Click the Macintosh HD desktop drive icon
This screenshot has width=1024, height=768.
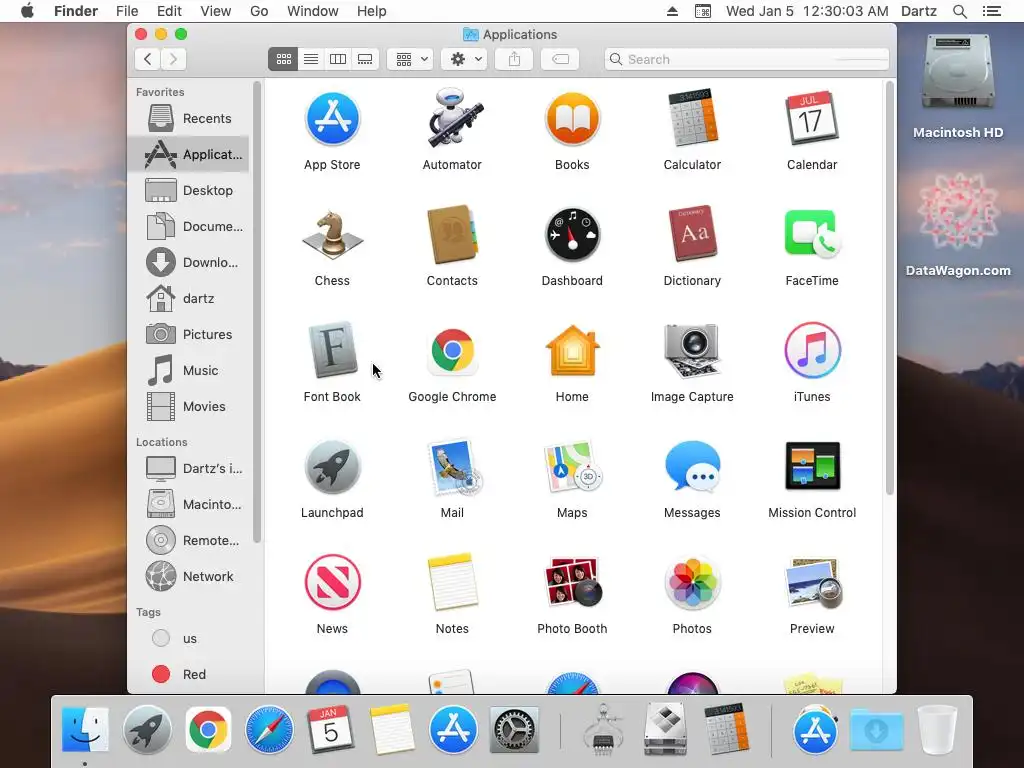(x=958, y=73)
